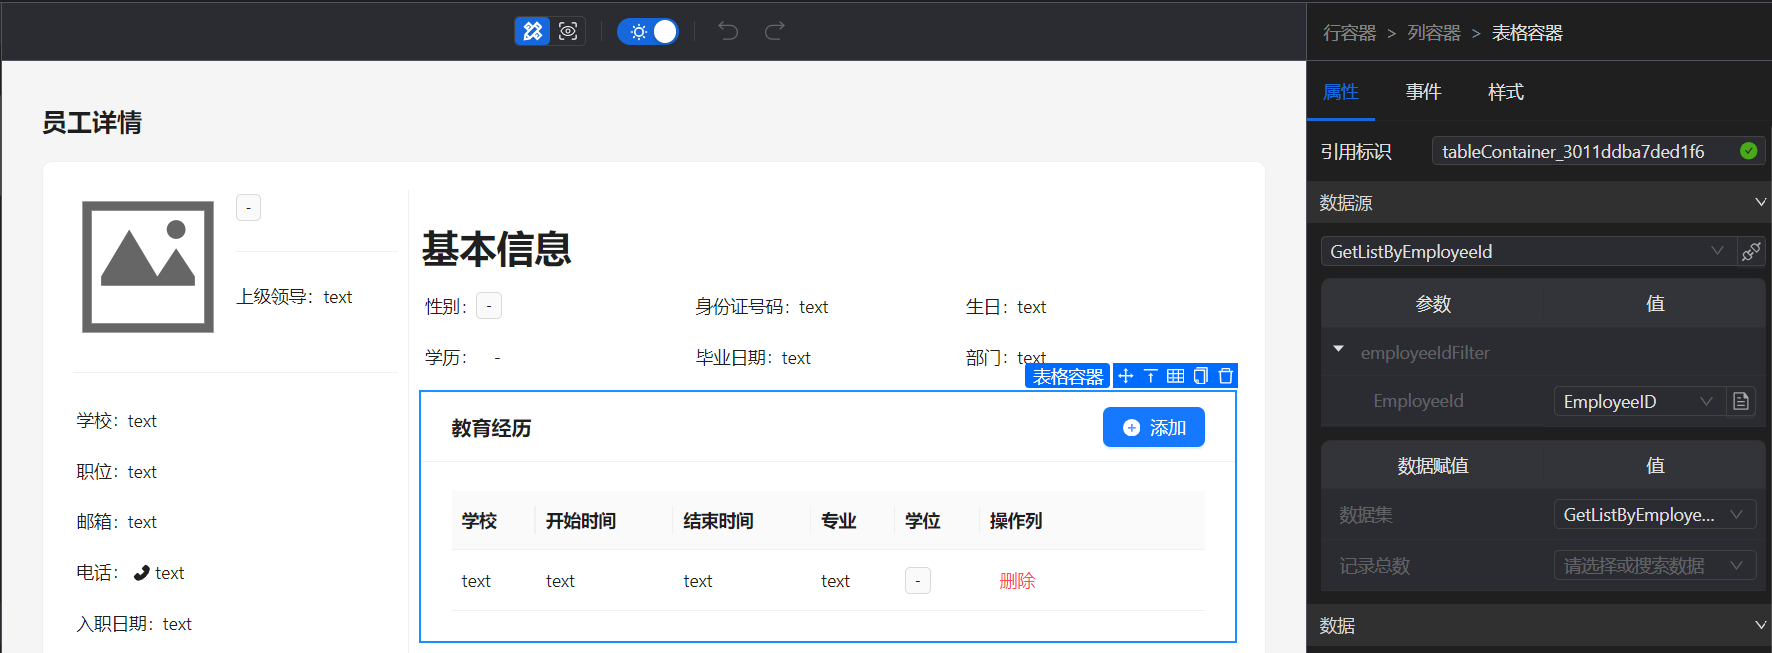The height and width of the screenshot is (653, 1772).
Task: Click the 学历: label
Action: point(446,358)
